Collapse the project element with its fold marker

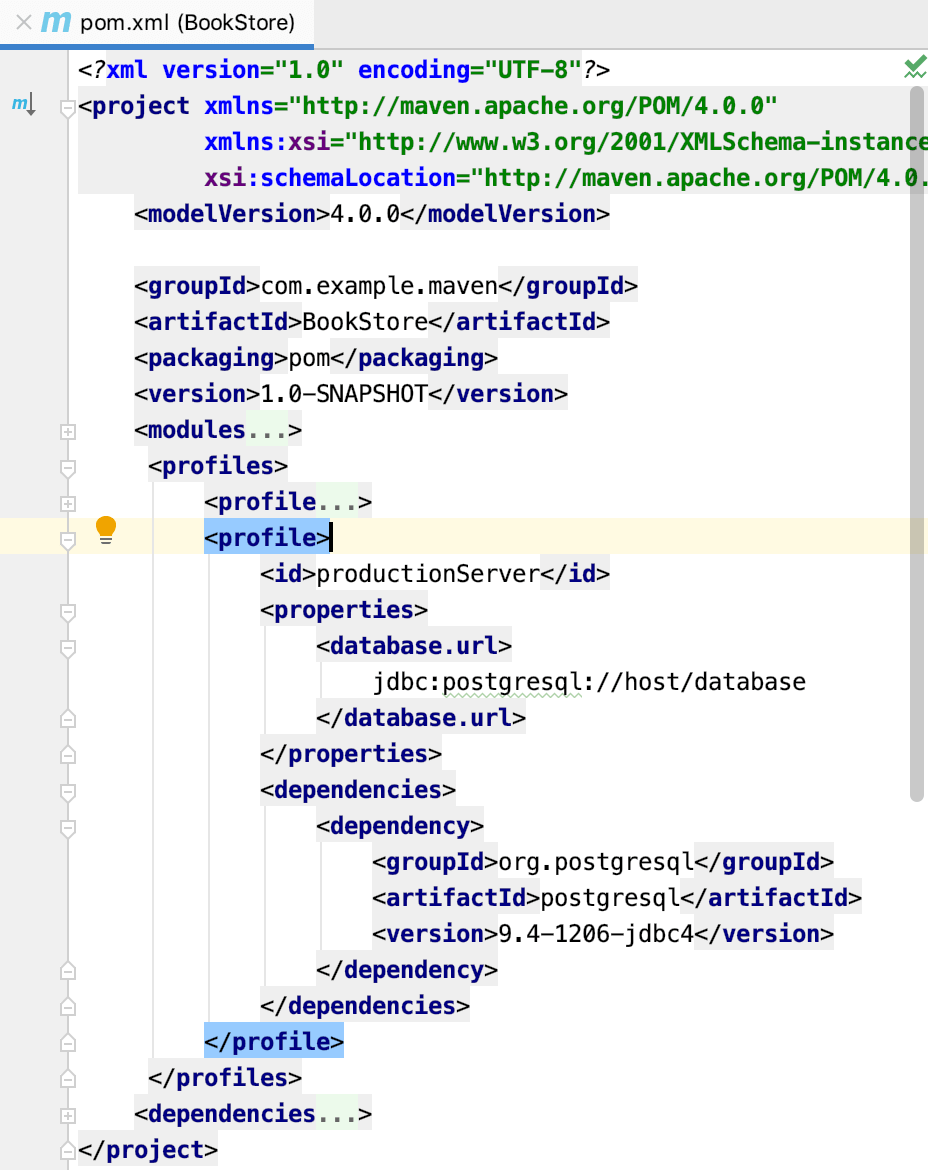66,106
